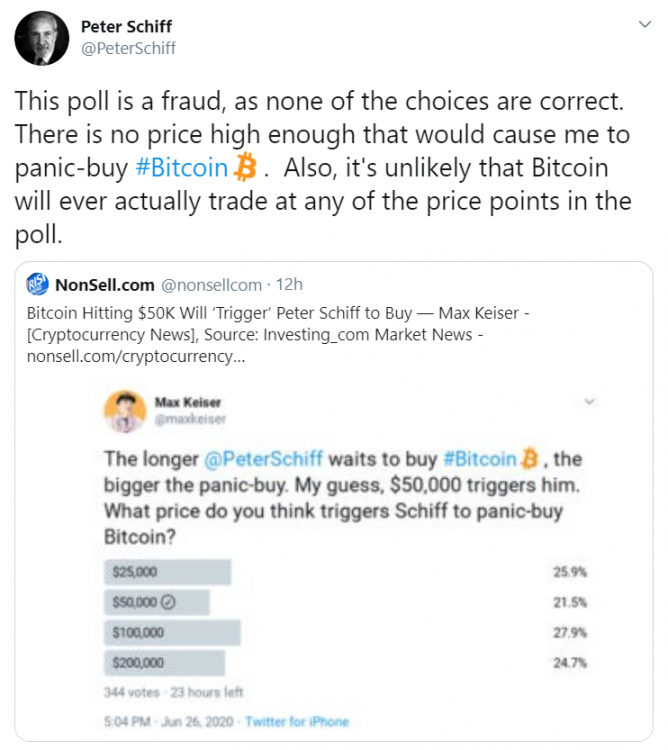Open the 12h tweet timestamp

coord(289,285)
